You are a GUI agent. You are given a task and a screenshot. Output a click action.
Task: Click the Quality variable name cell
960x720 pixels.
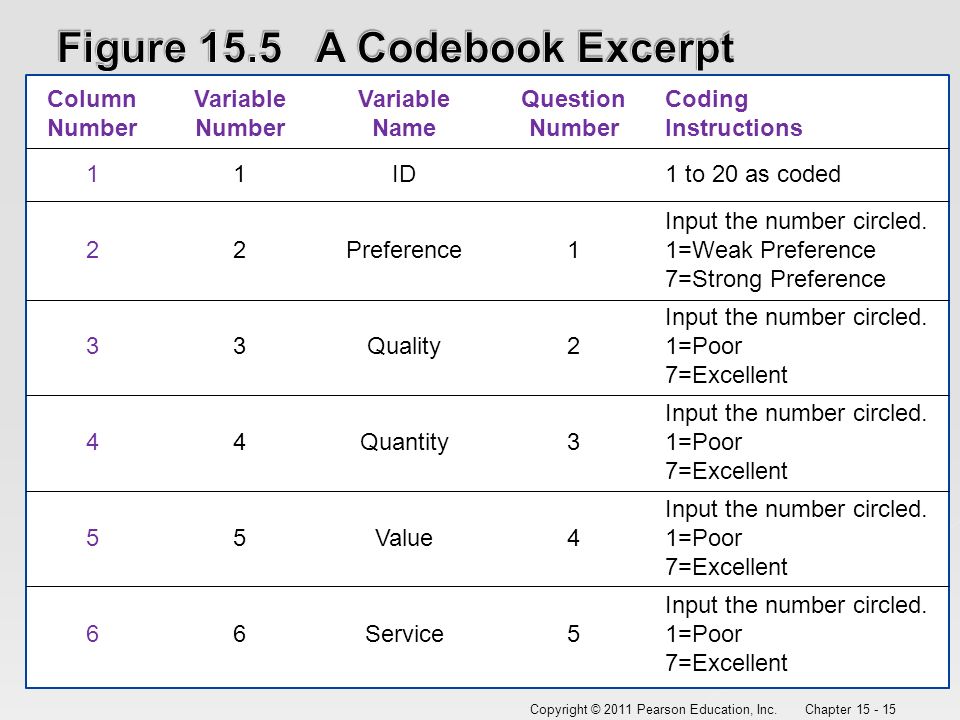(404, 346)
